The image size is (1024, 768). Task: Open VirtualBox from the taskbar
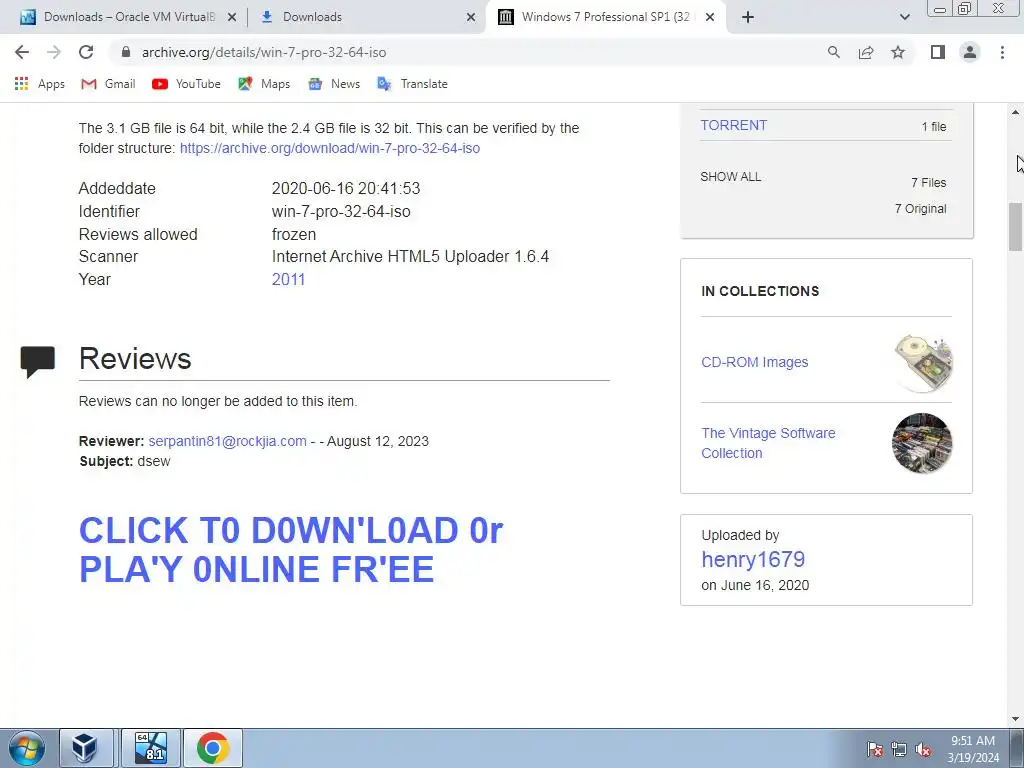[85, 748]
